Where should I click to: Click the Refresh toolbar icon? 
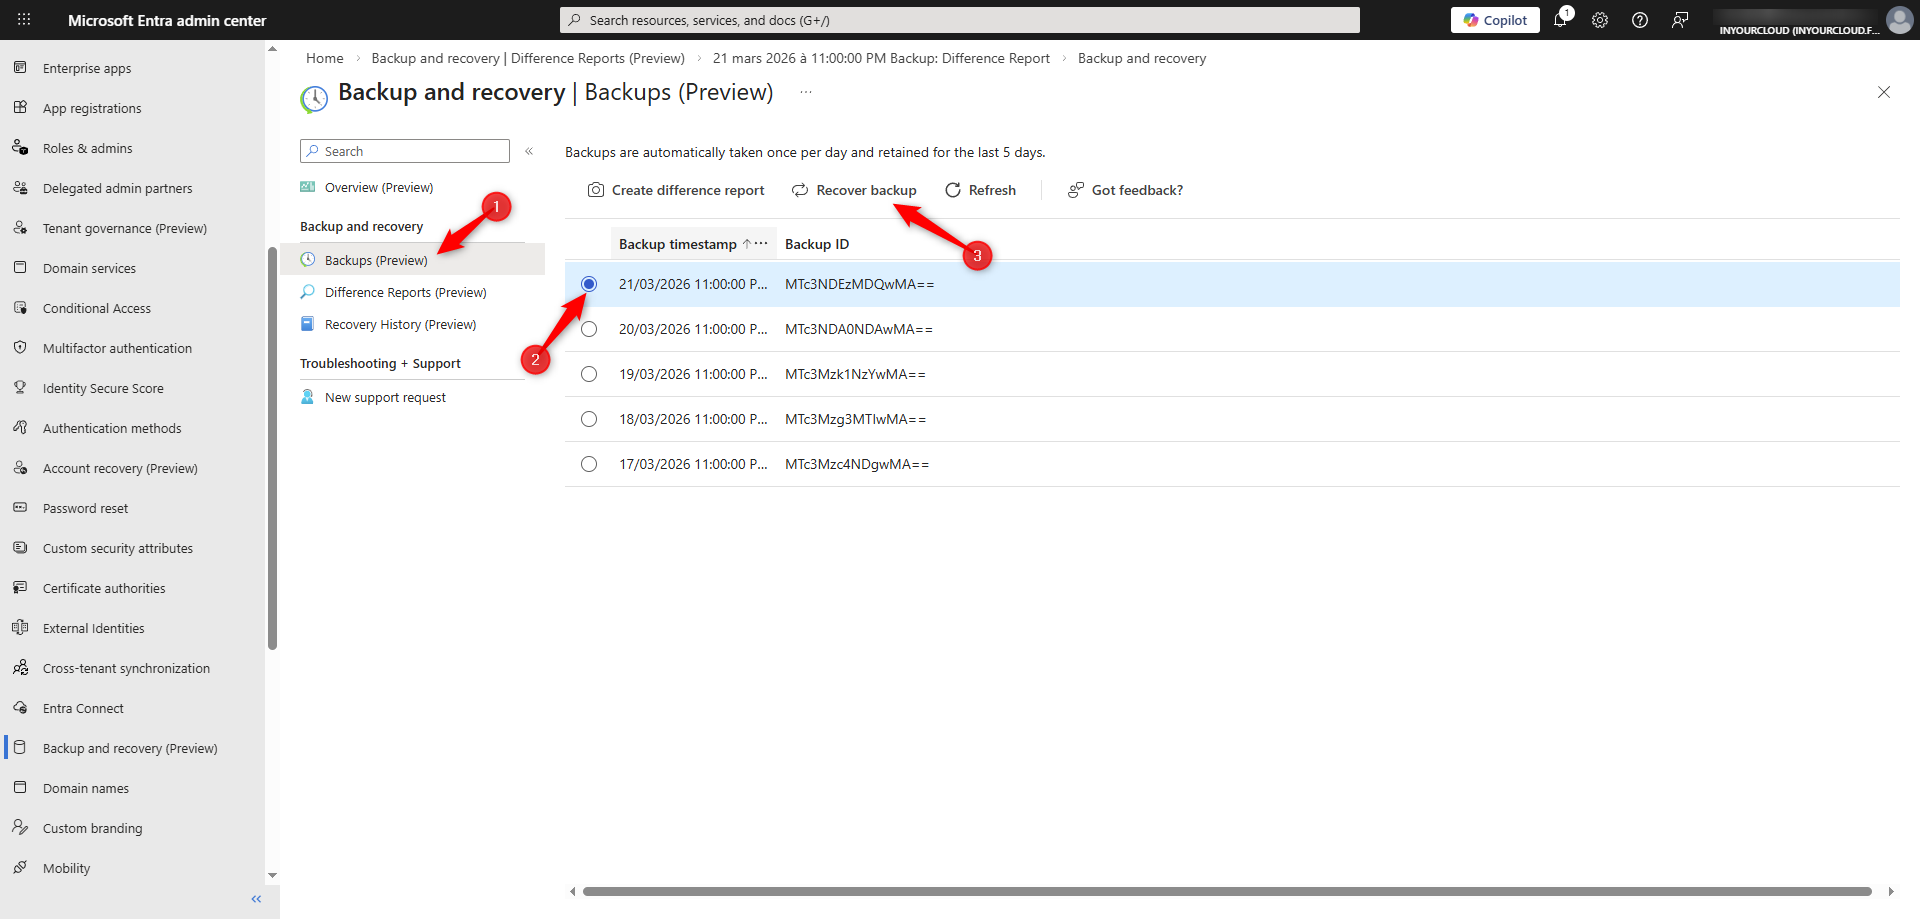(x=953, y=190)
